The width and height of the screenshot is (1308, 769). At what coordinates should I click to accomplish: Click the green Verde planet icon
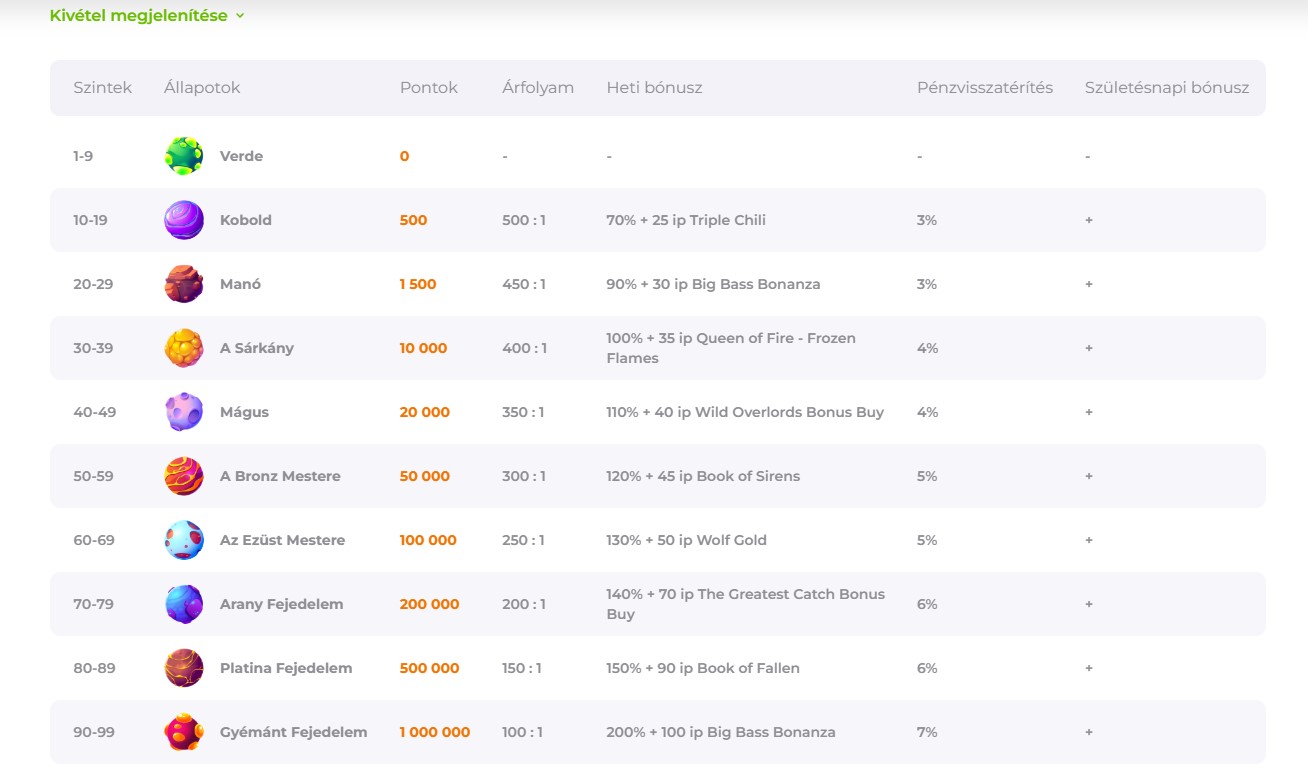[184, 156]
